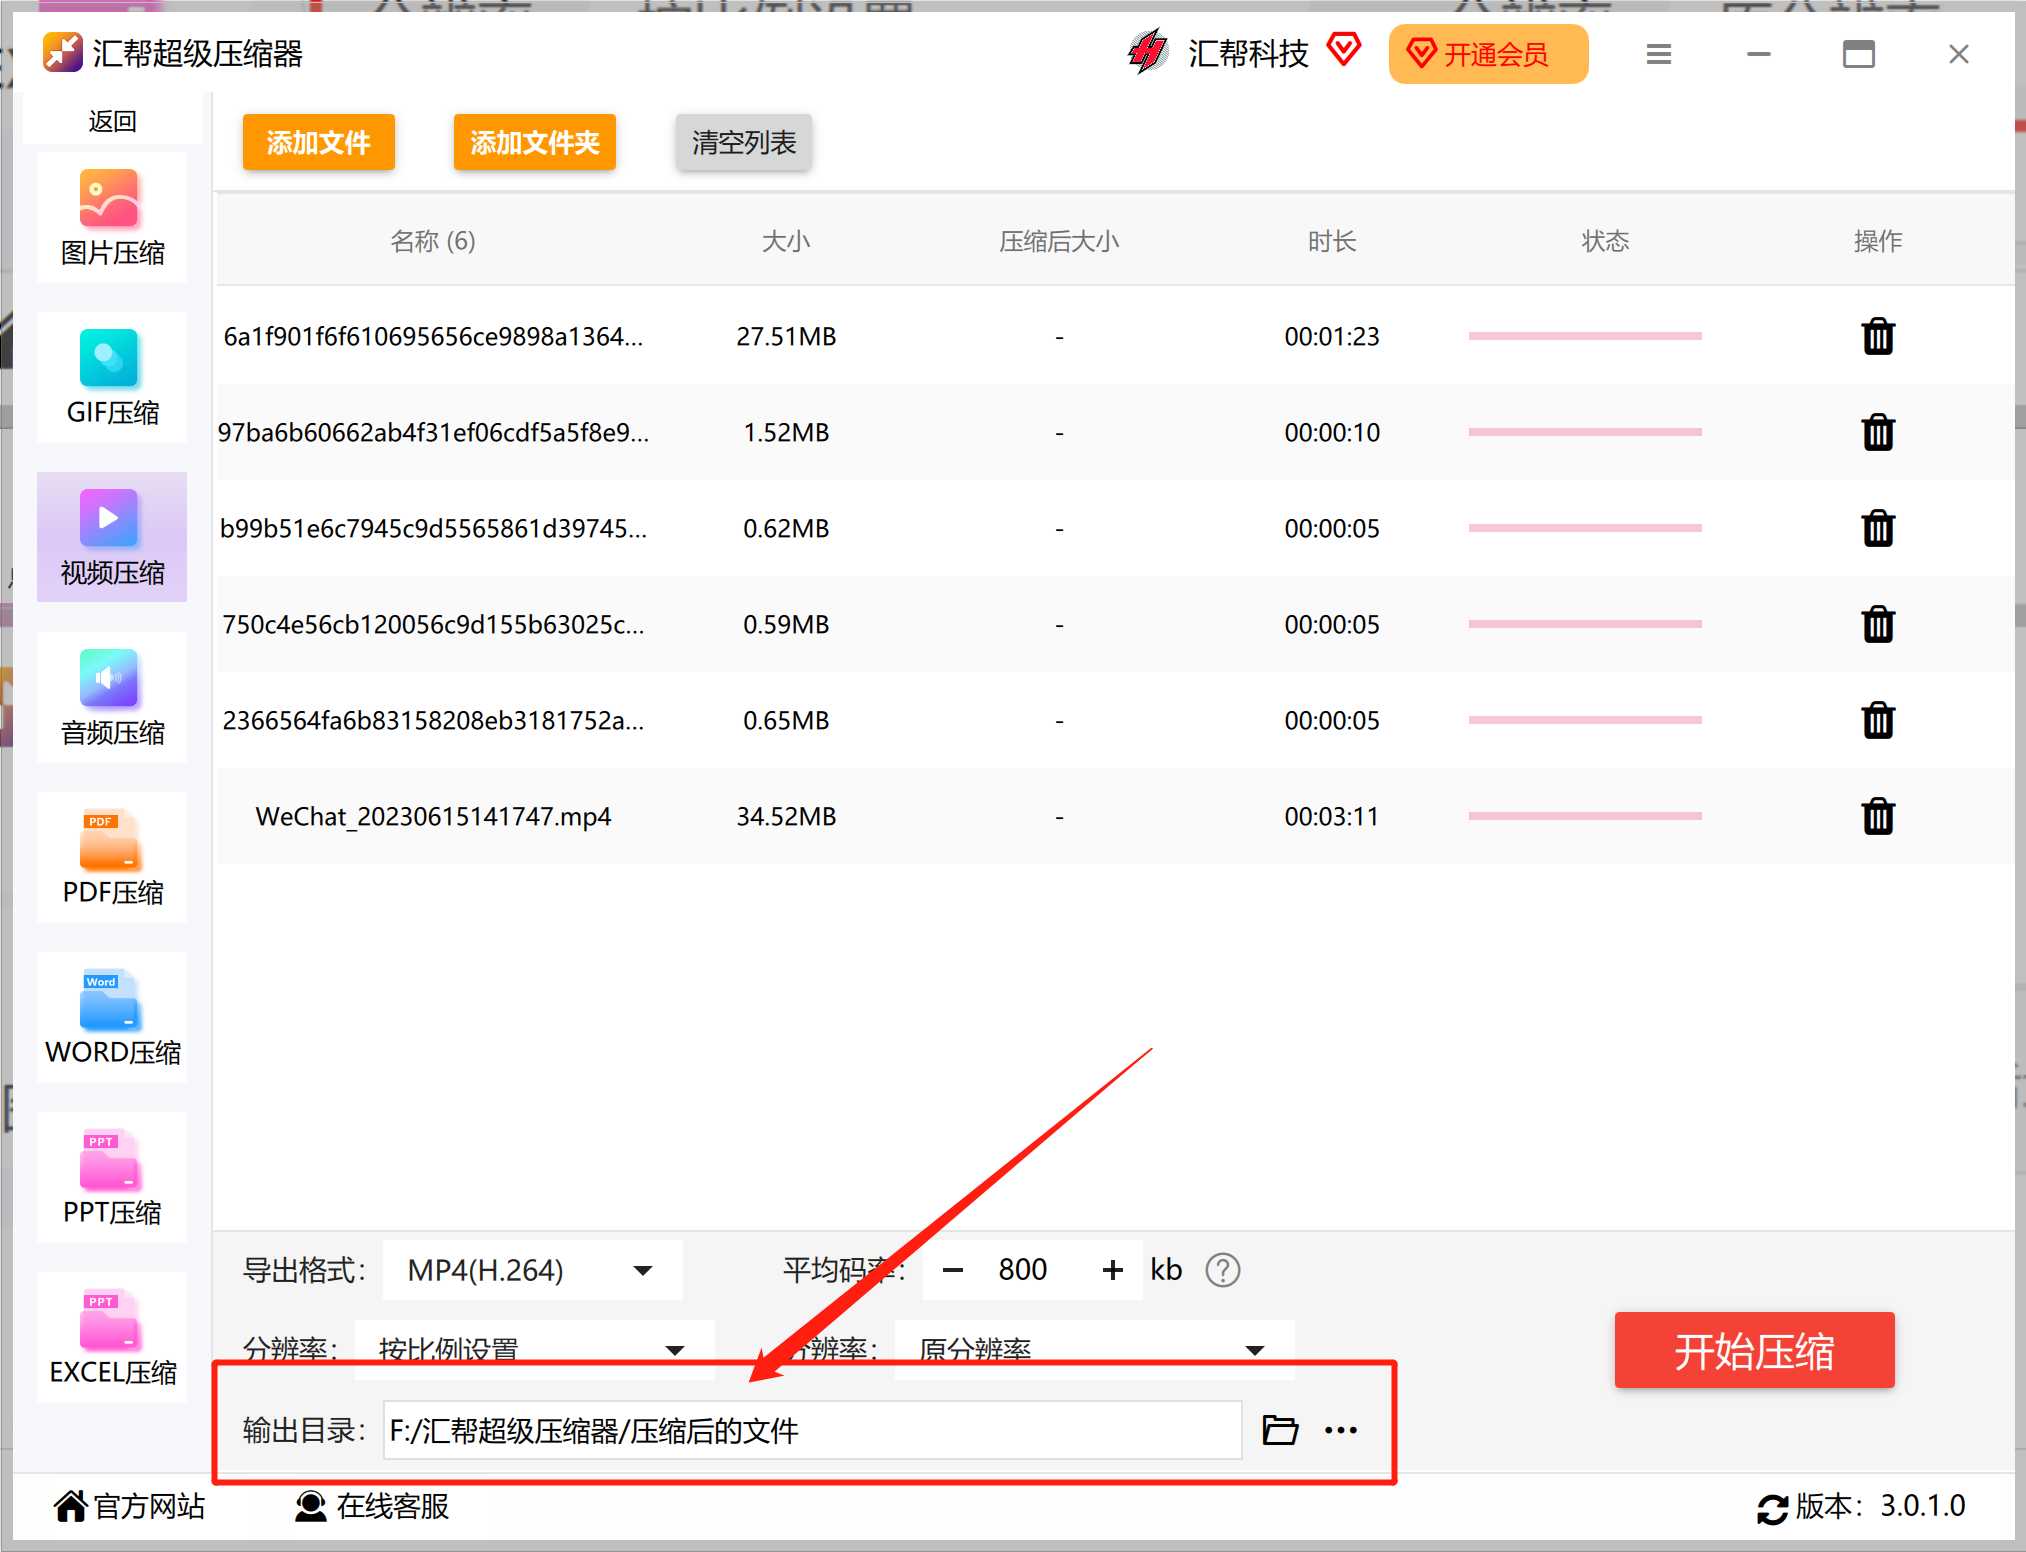
Task: Delete the 27.51MB file row
Action: tap(1878, 336)
